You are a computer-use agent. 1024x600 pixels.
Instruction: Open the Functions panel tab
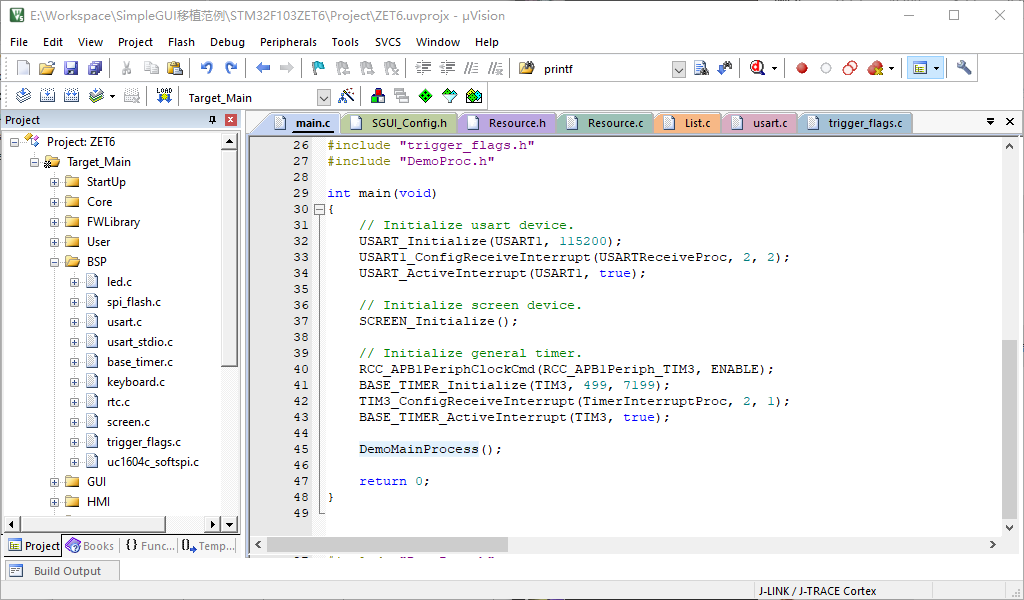(x=150, y=546)
